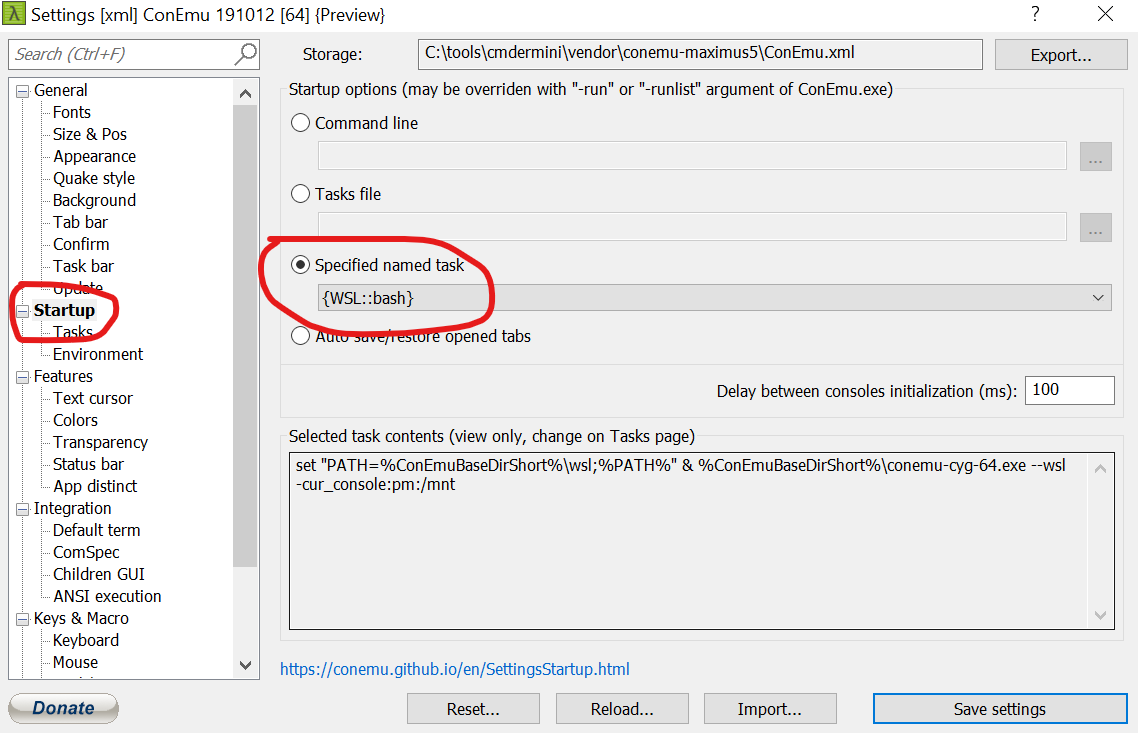Collapse the Integration section

(22, 508)
